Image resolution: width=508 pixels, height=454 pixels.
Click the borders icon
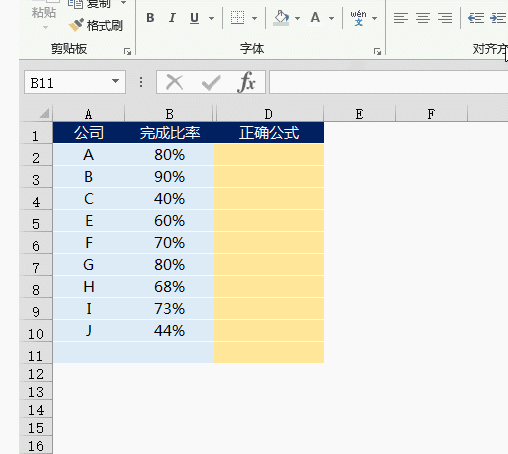pyautogui.click(x=237, y=18)
